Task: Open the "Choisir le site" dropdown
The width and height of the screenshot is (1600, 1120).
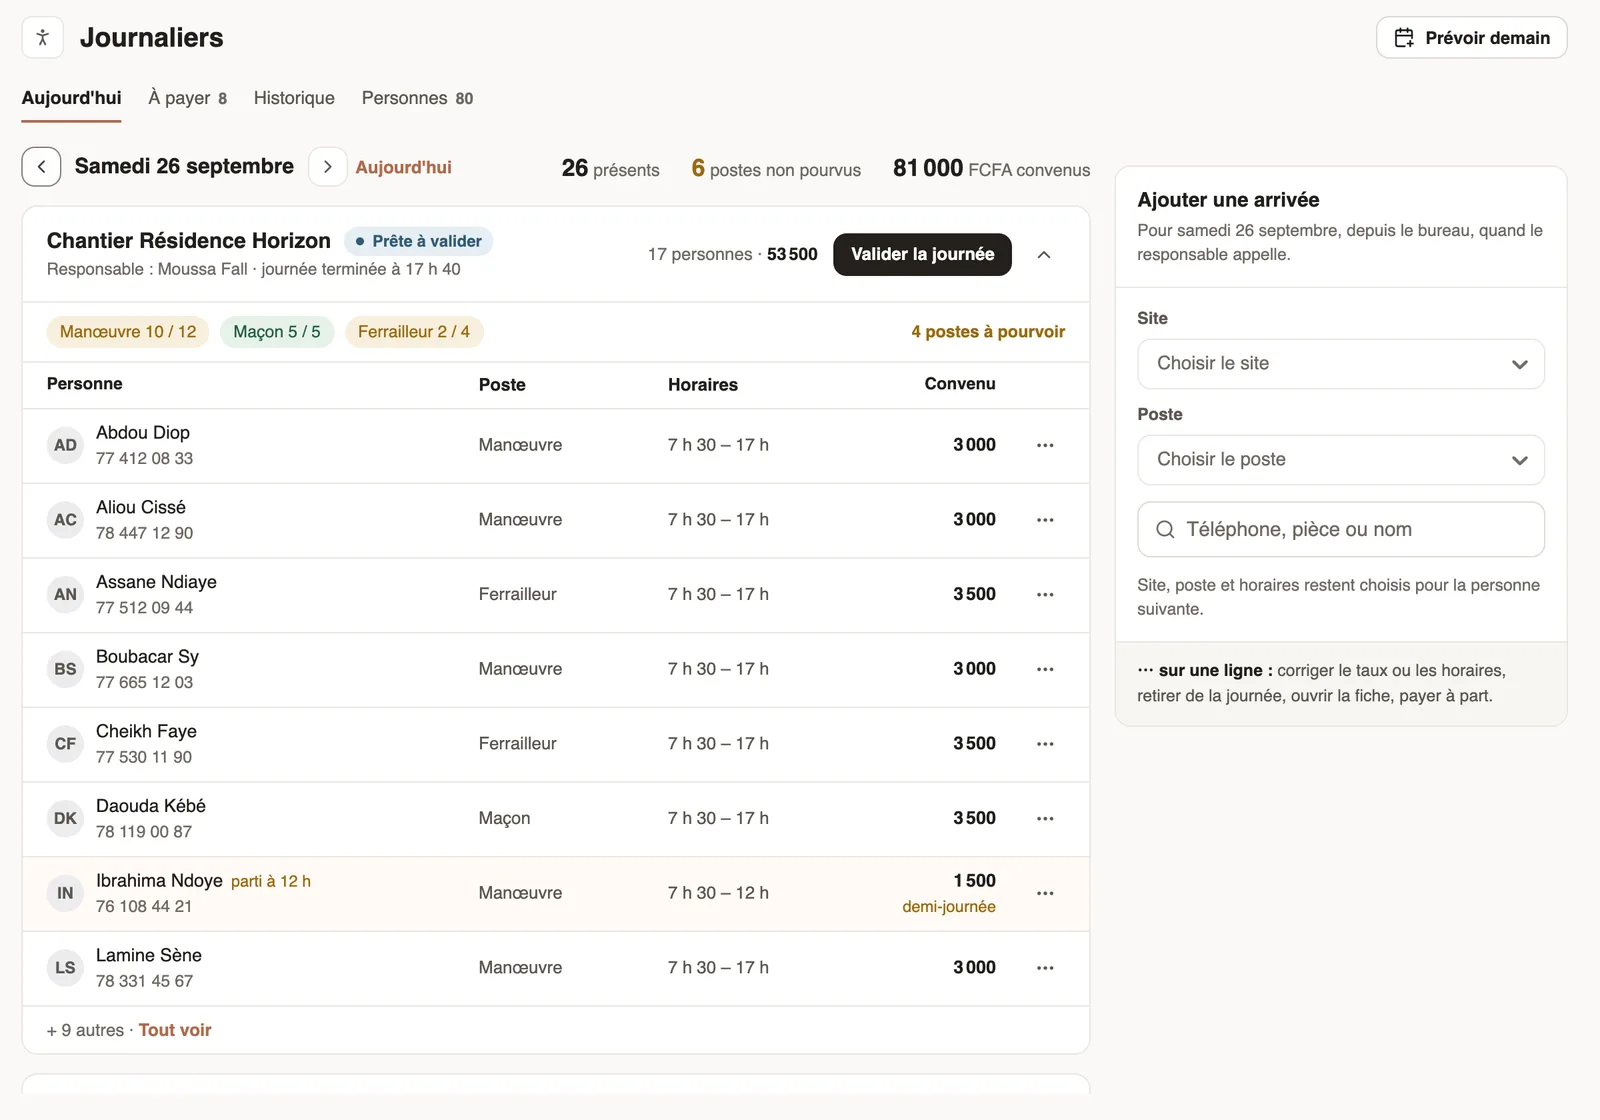Action: pos(1341,364)
